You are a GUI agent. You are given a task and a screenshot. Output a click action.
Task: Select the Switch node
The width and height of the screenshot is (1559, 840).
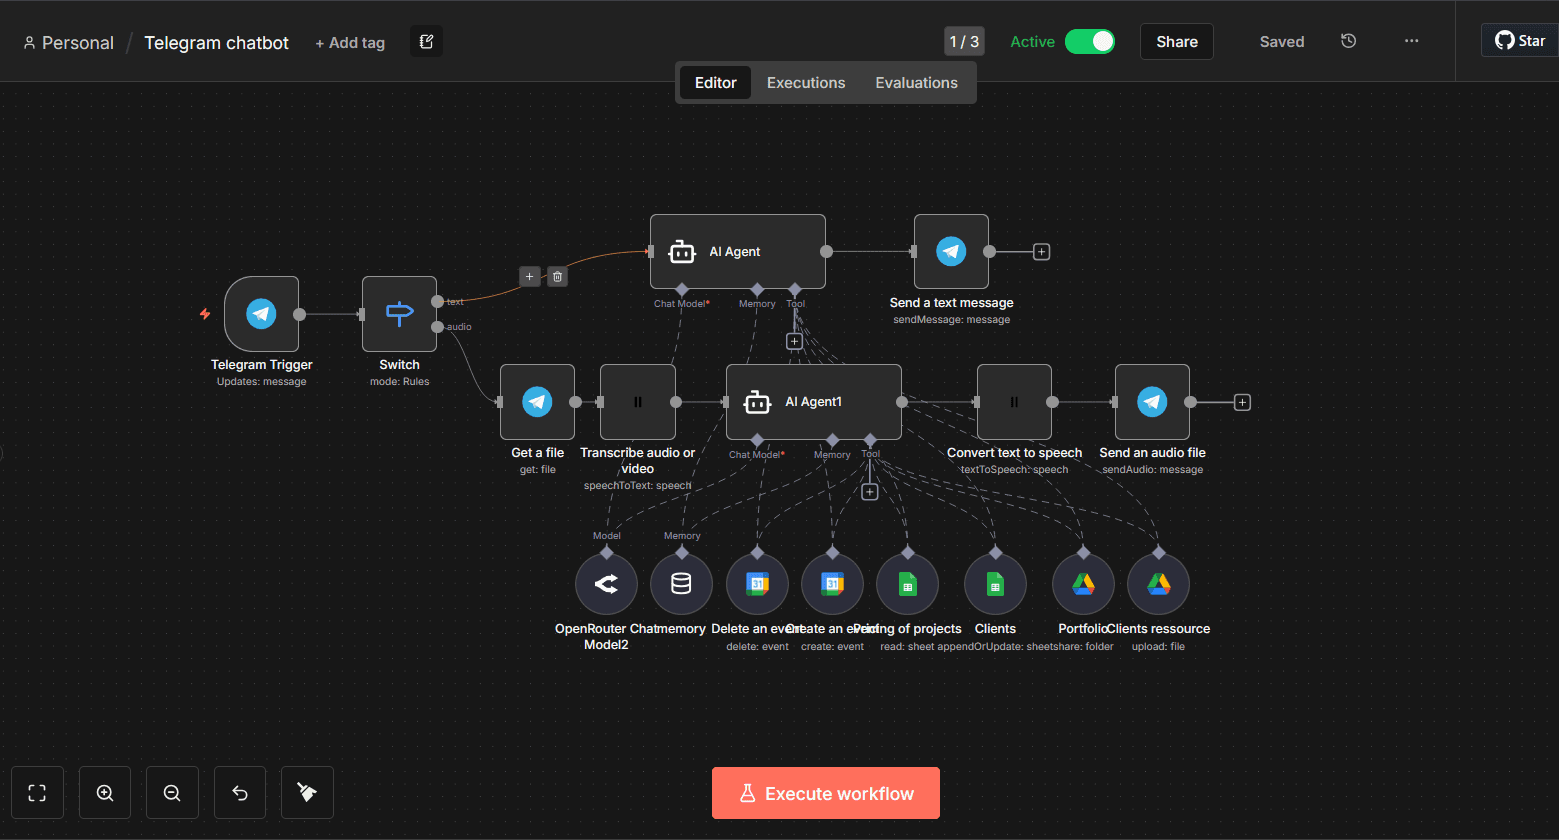coord(399,312)
